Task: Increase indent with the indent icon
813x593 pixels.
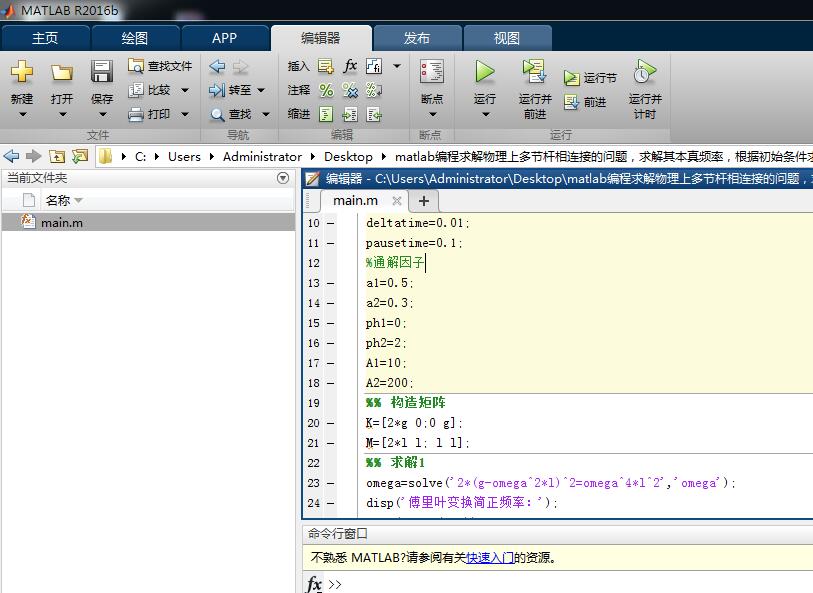Action: click(350, 114)
